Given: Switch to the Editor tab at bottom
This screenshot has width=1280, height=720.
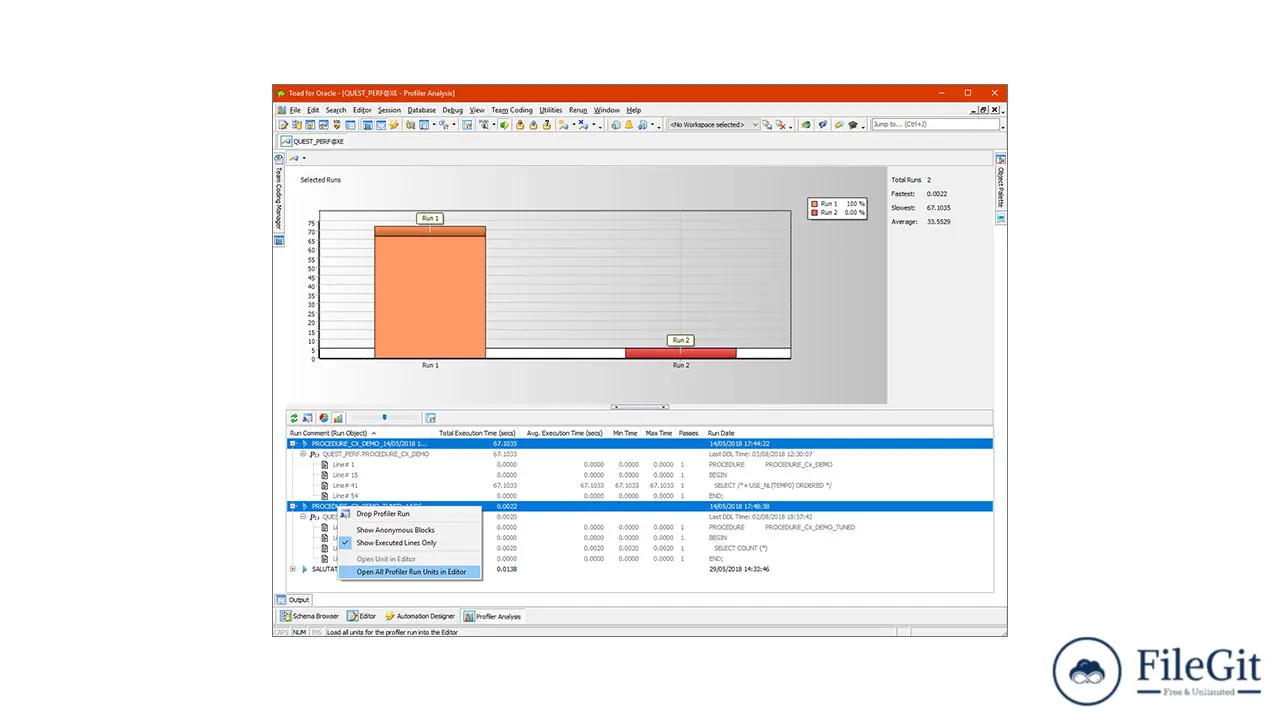Looking at the screenshot, I should 362,616.
